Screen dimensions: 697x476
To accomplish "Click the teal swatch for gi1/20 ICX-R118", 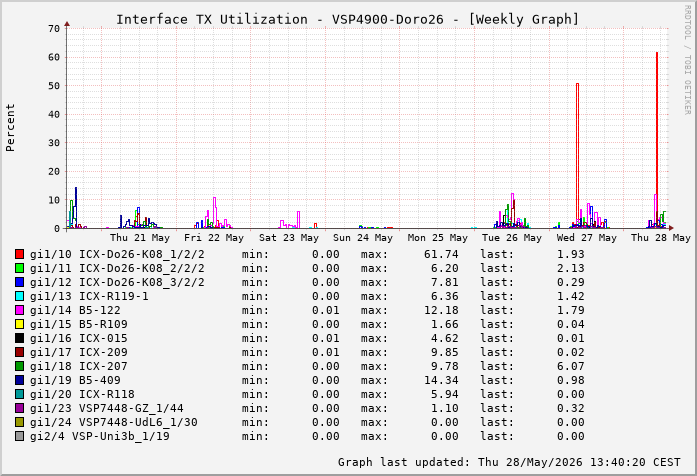I will [19, 394].
